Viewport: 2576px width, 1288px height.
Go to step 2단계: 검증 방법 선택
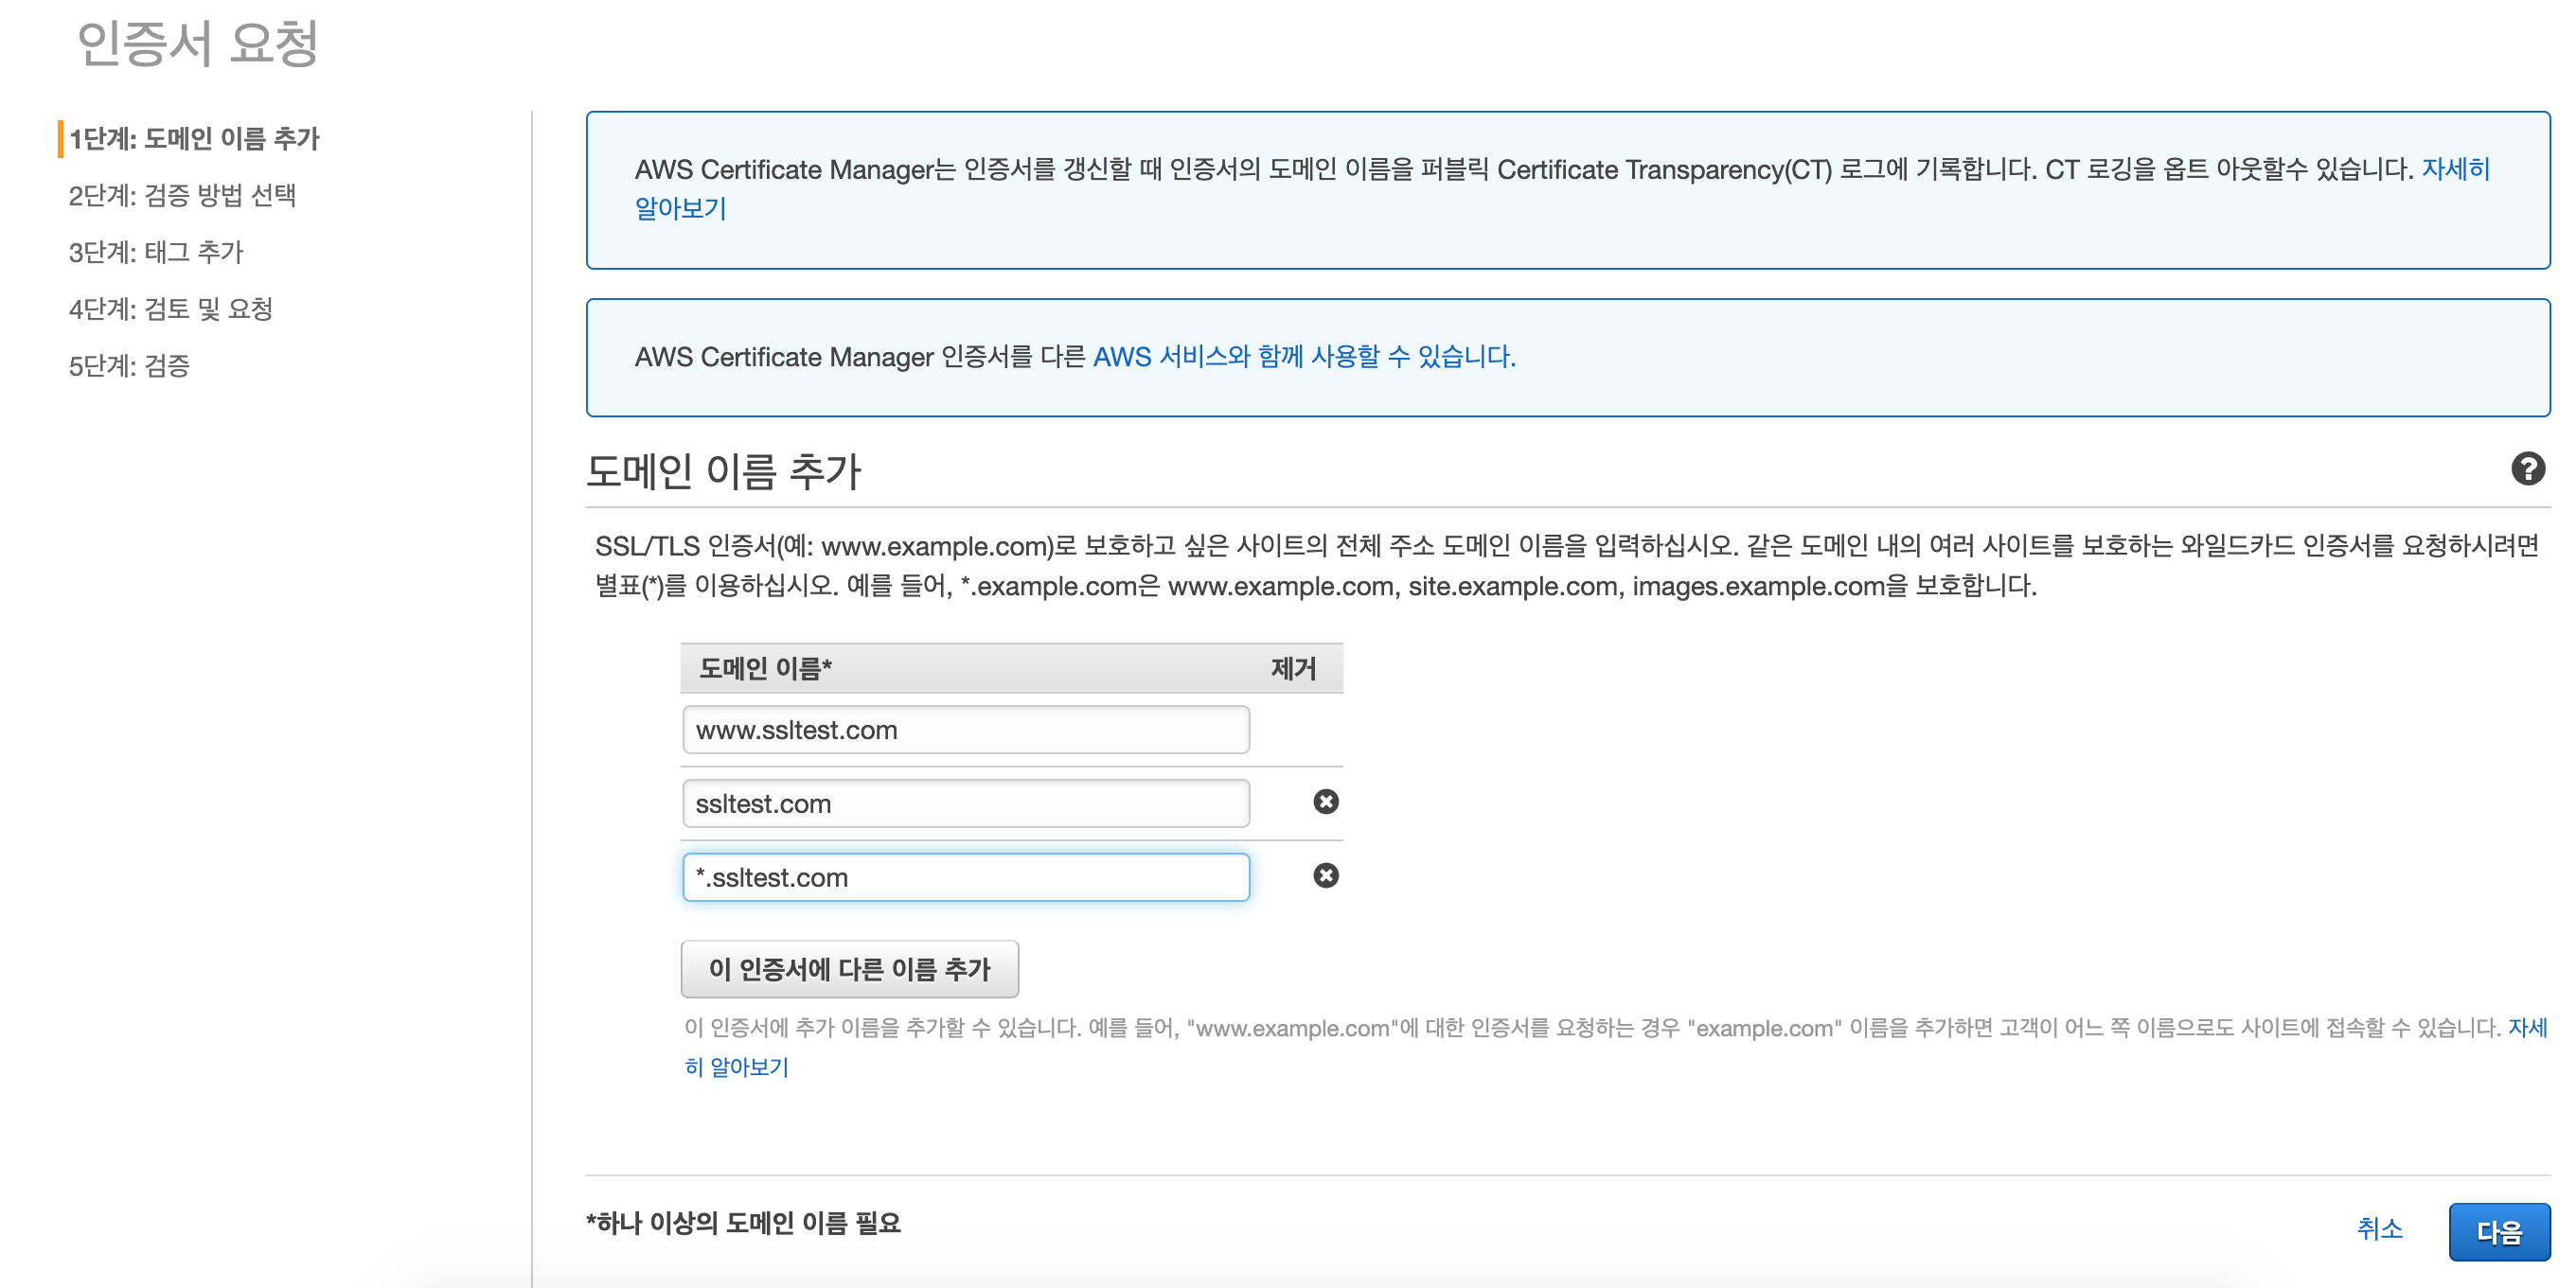tap(182, 196)
